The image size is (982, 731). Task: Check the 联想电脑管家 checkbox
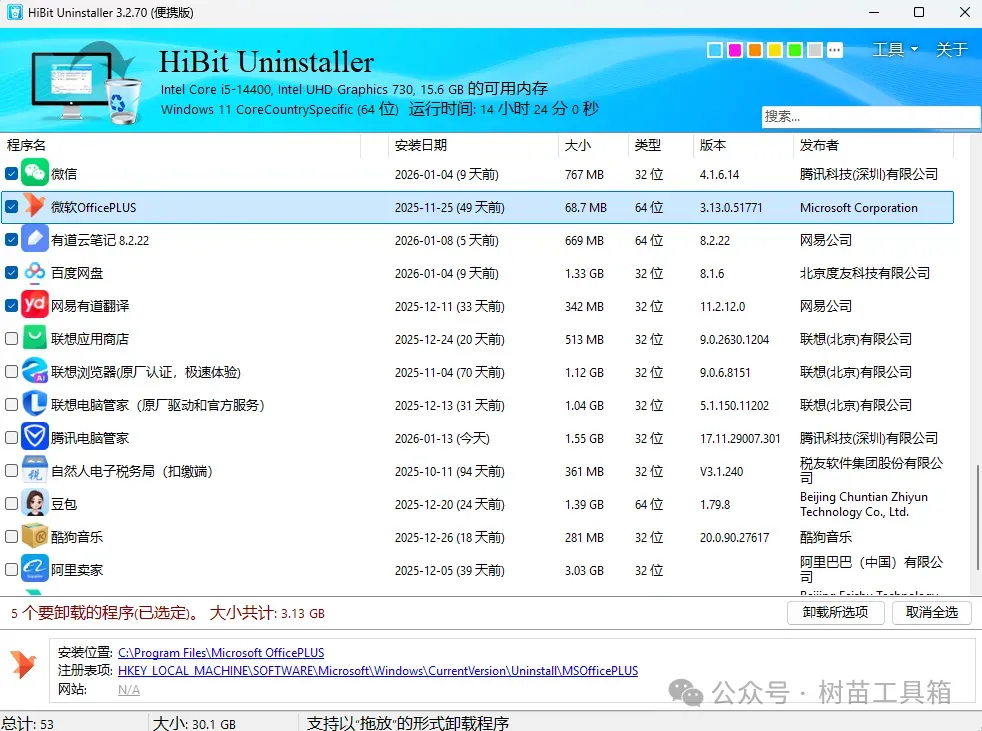pyautogui.click(x=11, y=405)
